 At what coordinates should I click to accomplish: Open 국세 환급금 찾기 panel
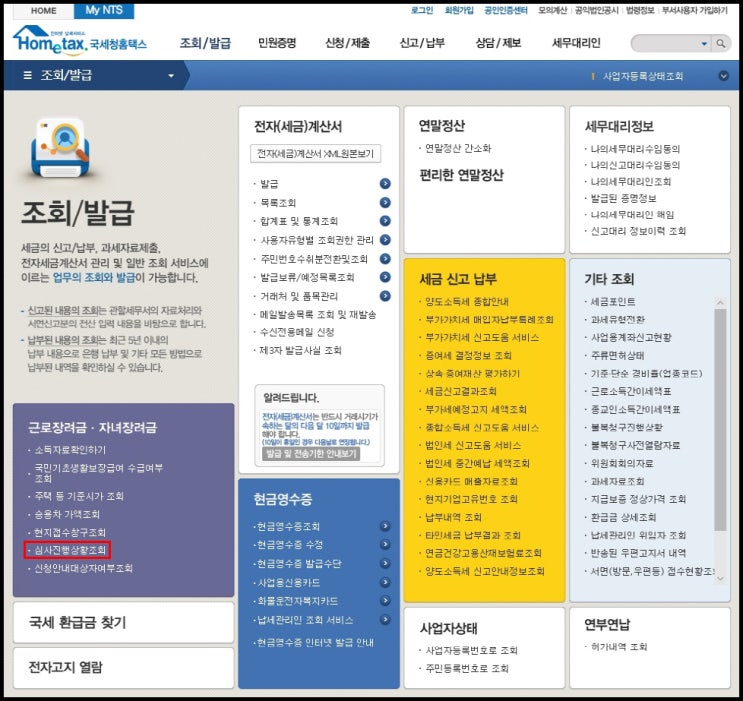click(x=124, y=622)
